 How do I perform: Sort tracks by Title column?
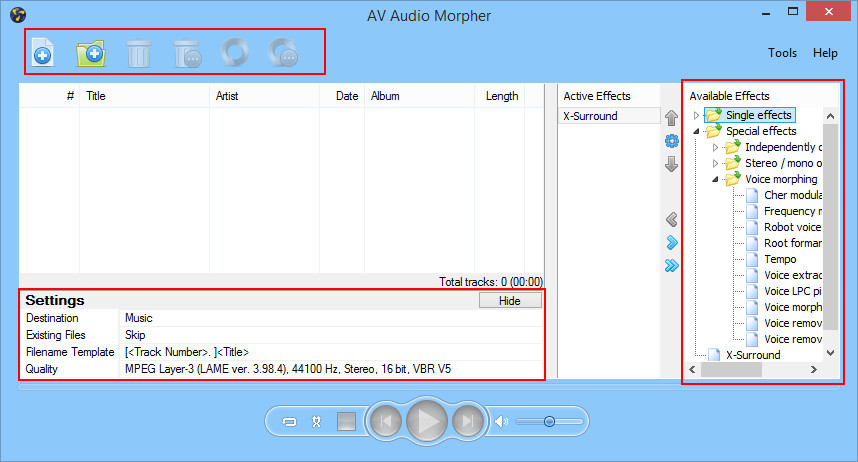[x=144, y=96]
